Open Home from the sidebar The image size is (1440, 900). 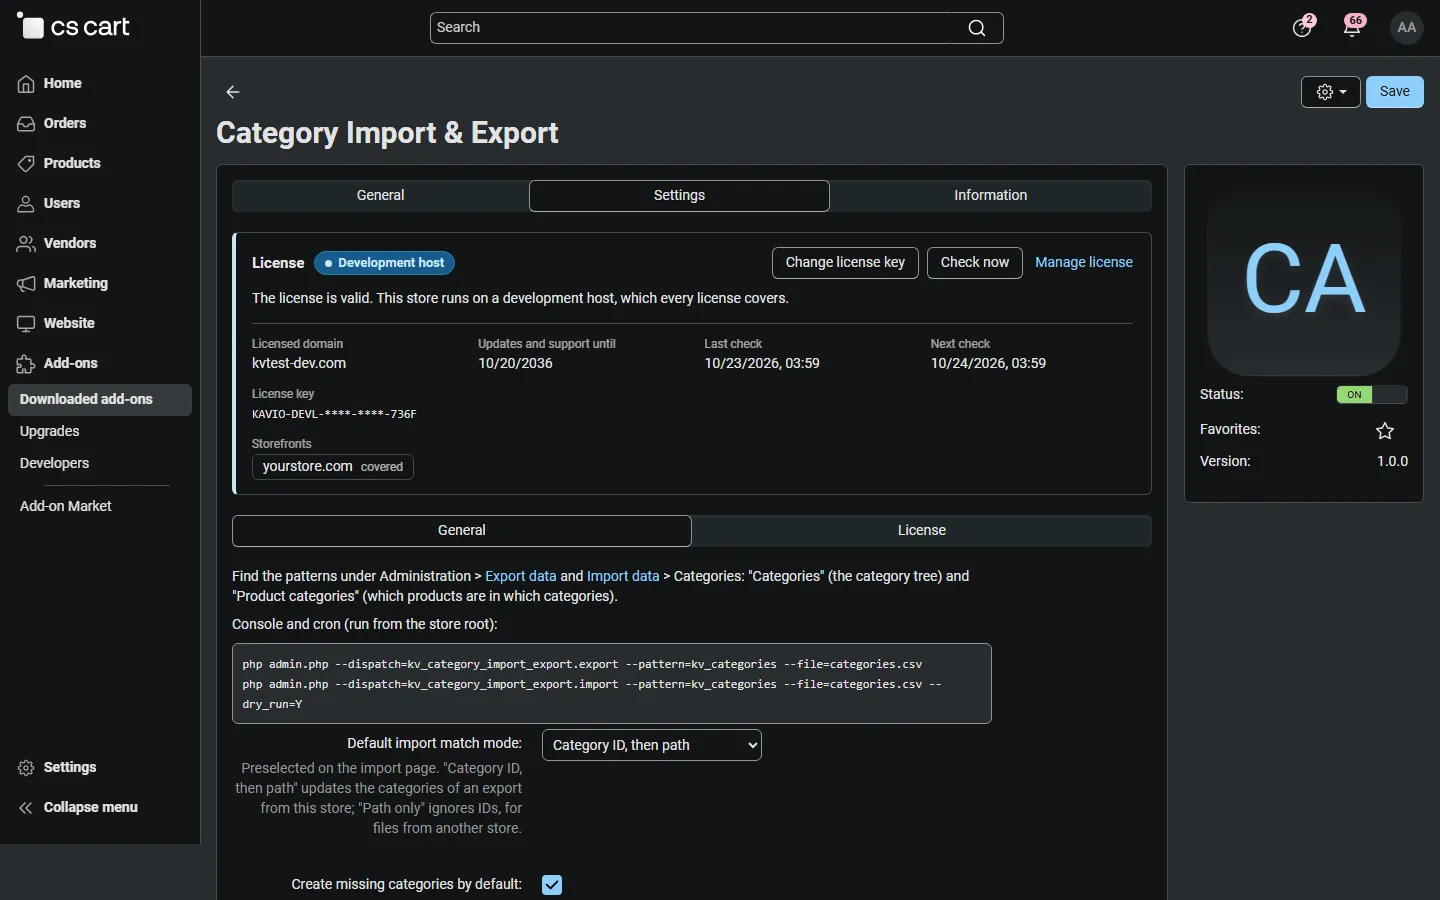pyautogui.click(x=50, y=84)
